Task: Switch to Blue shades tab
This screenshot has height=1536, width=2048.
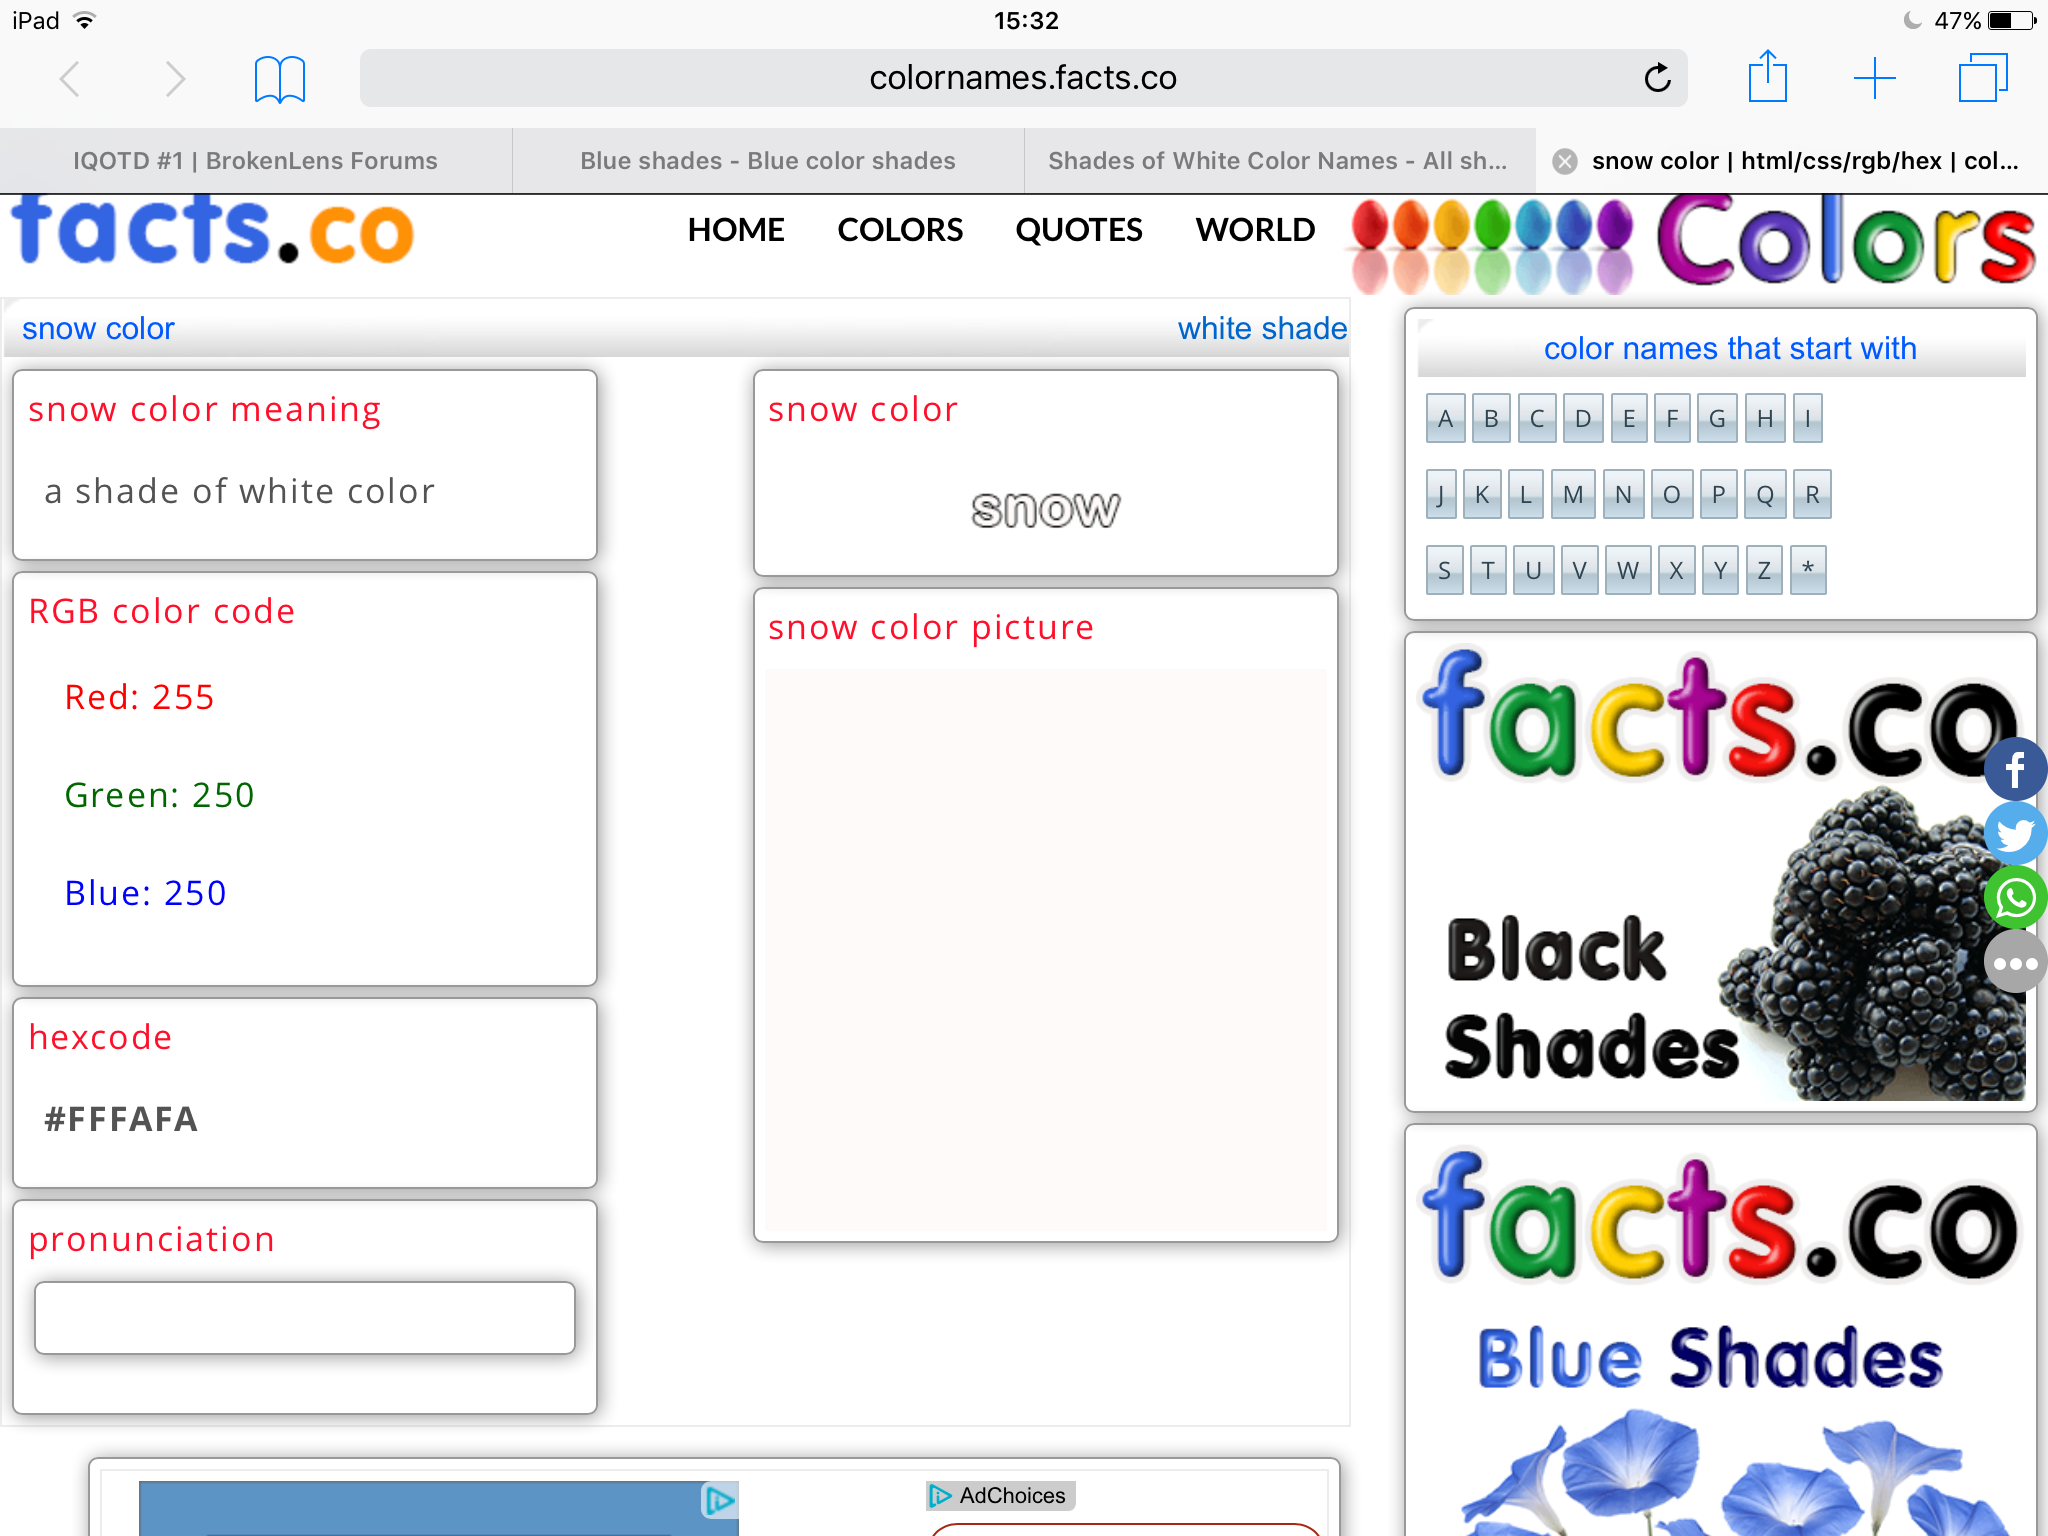Action: 768,161
